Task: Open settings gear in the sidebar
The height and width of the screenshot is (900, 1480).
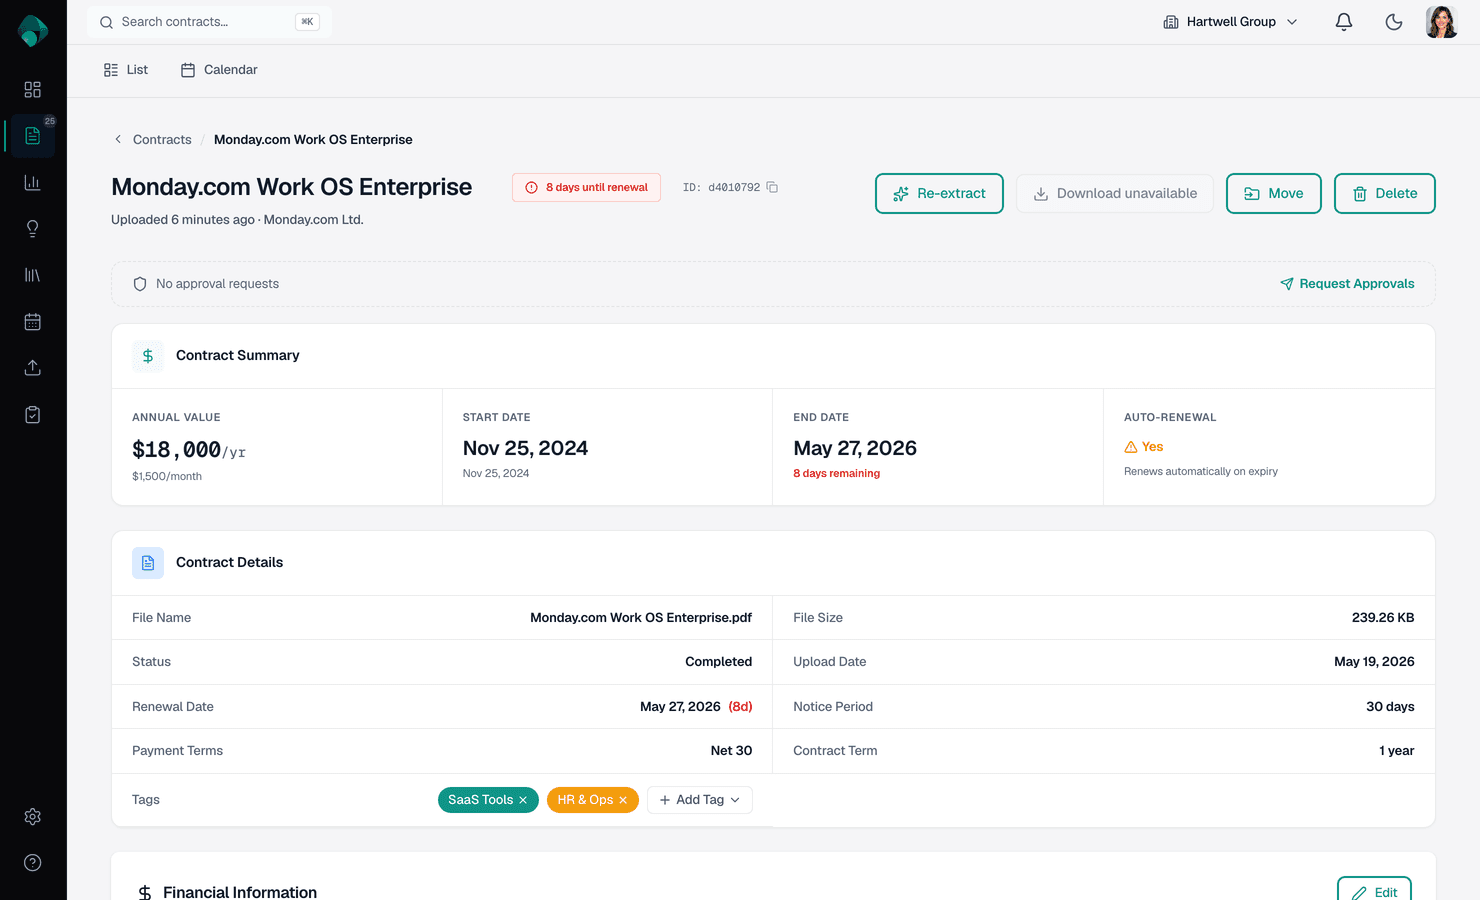Action: click(x=33, y=817)
